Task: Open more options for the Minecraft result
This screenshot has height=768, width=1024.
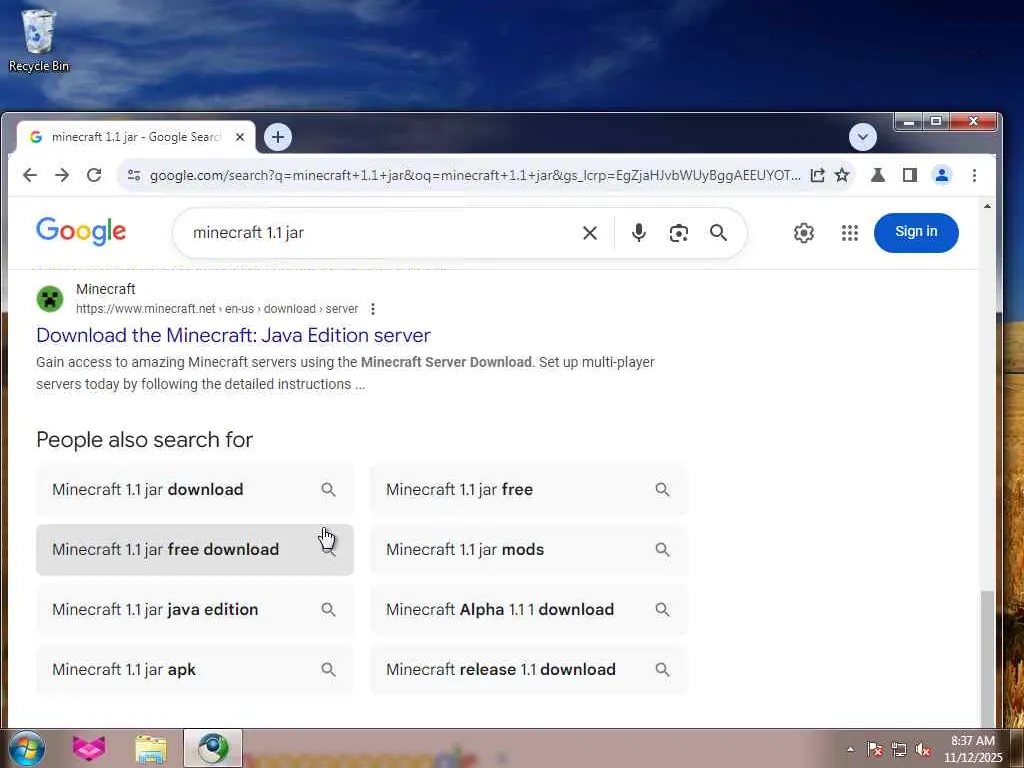Action: pyautogui.click(x=373, y=309)
